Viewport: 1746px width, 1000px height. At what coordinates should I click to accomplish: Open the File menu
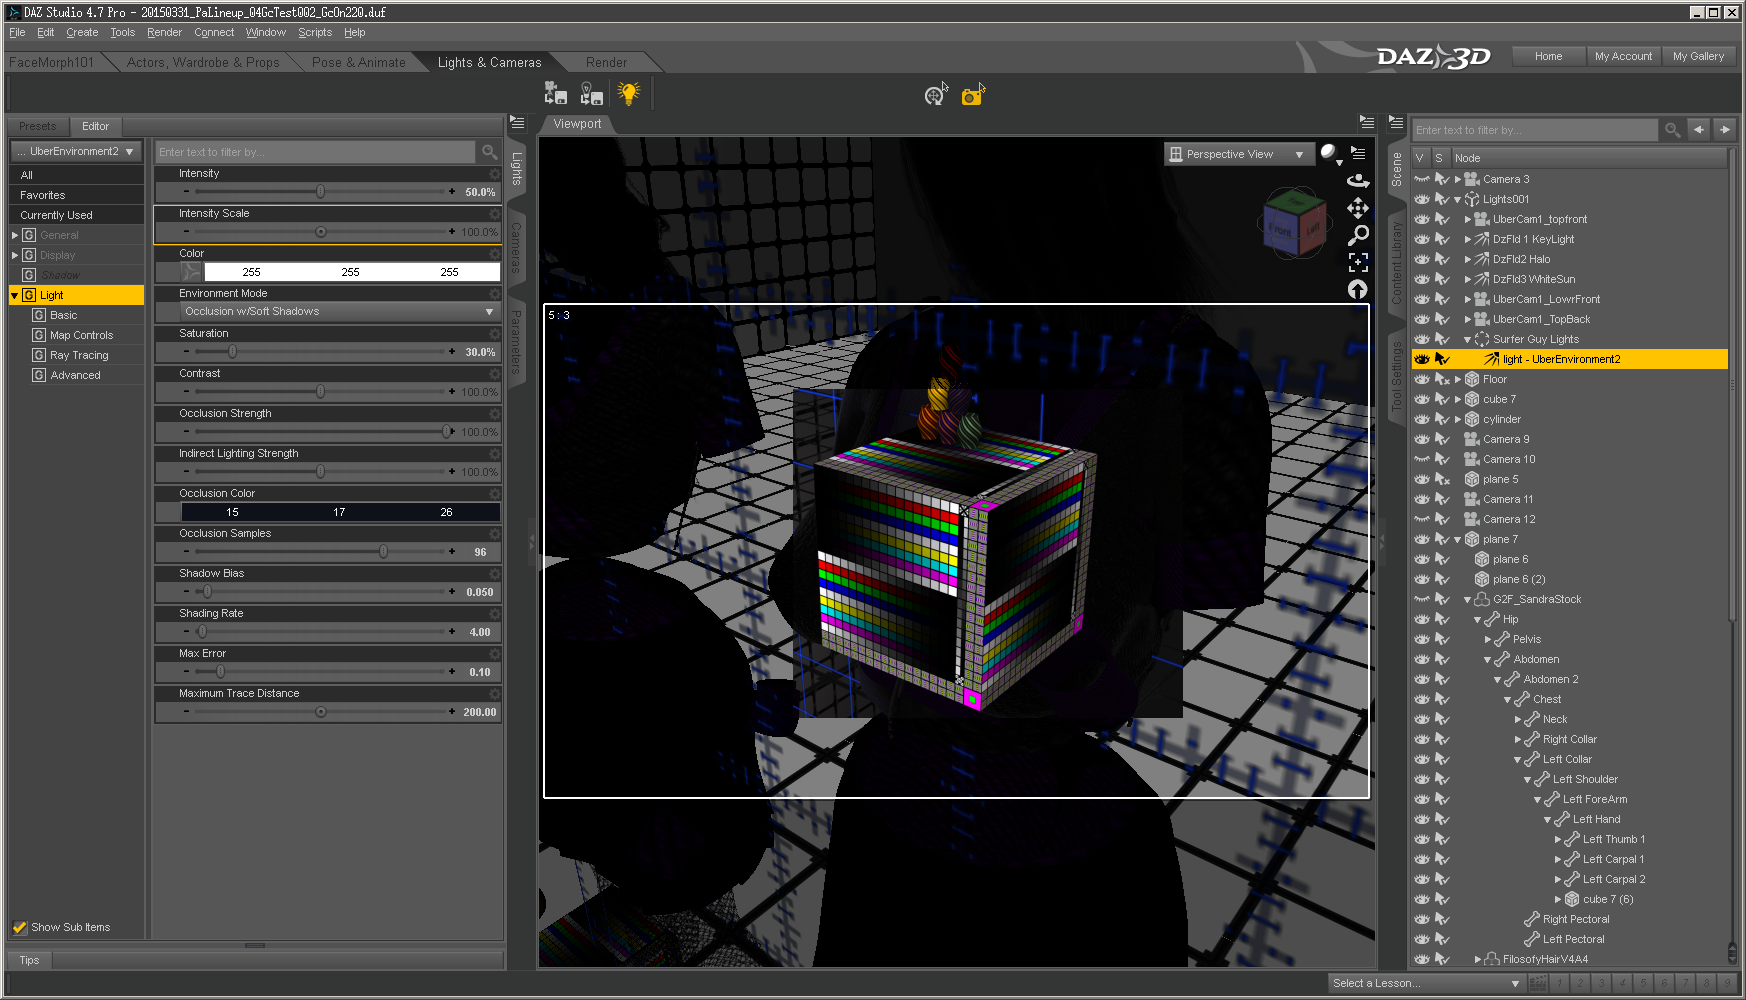tap(17, 32)
